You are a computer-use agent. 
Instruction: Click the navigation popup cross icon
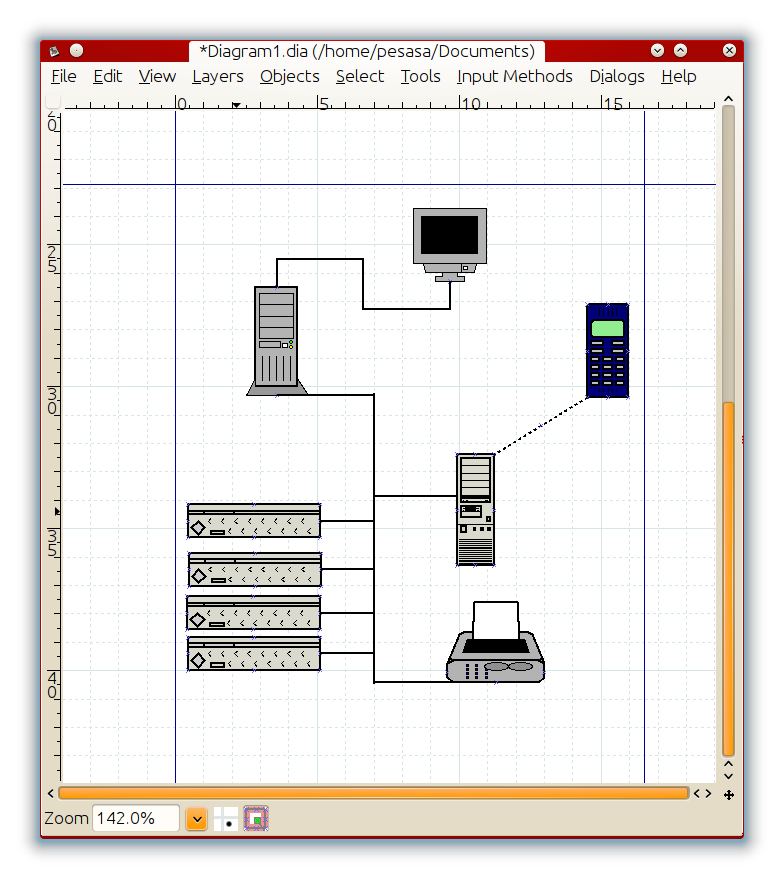[x=729, y=794]
